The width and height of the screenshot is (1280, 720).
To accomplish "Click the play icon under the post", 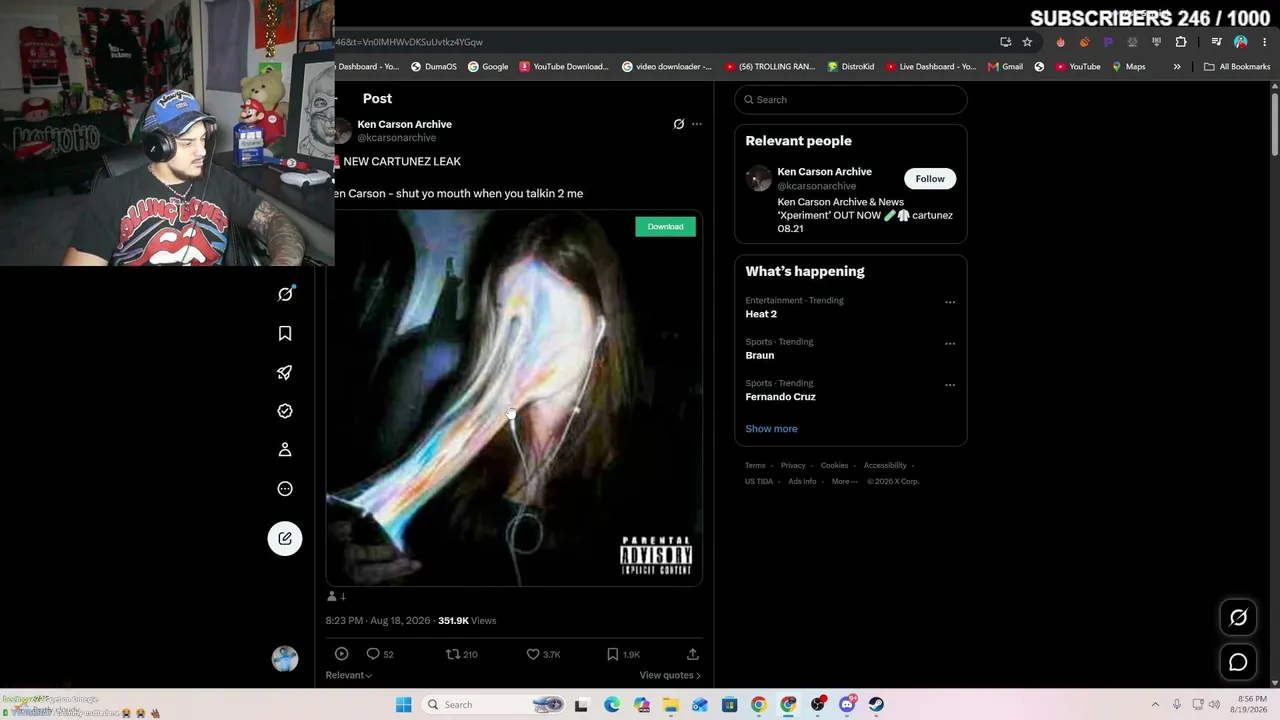I will 341,654.
